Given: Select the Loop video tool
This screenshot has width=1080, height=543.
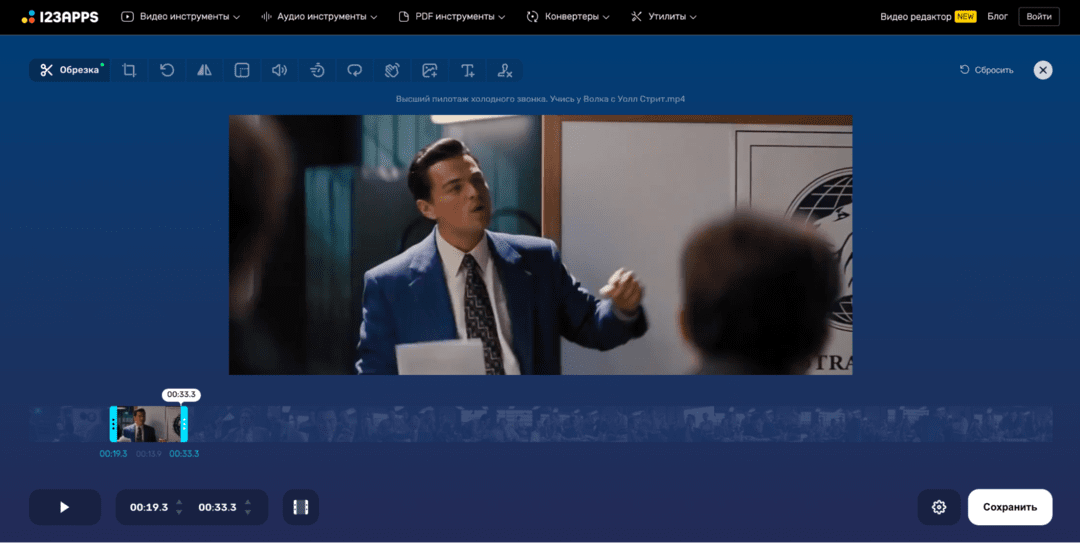Looking at the screenshot, I should [x=355, y=70].
